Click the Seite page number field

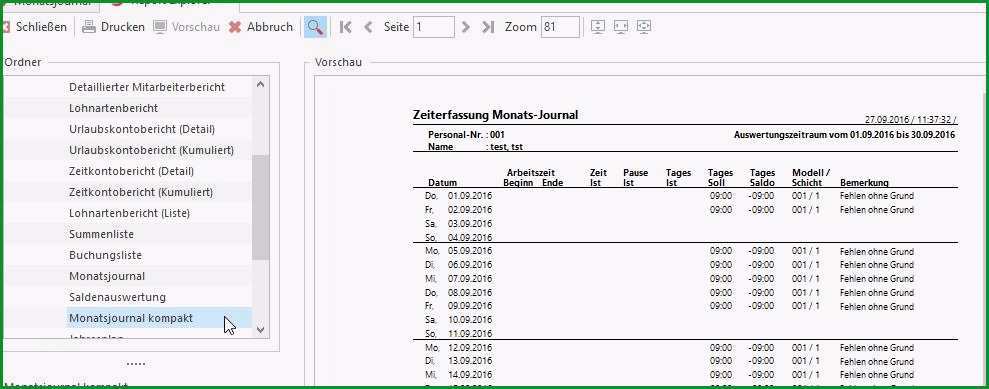click(434, 27)
